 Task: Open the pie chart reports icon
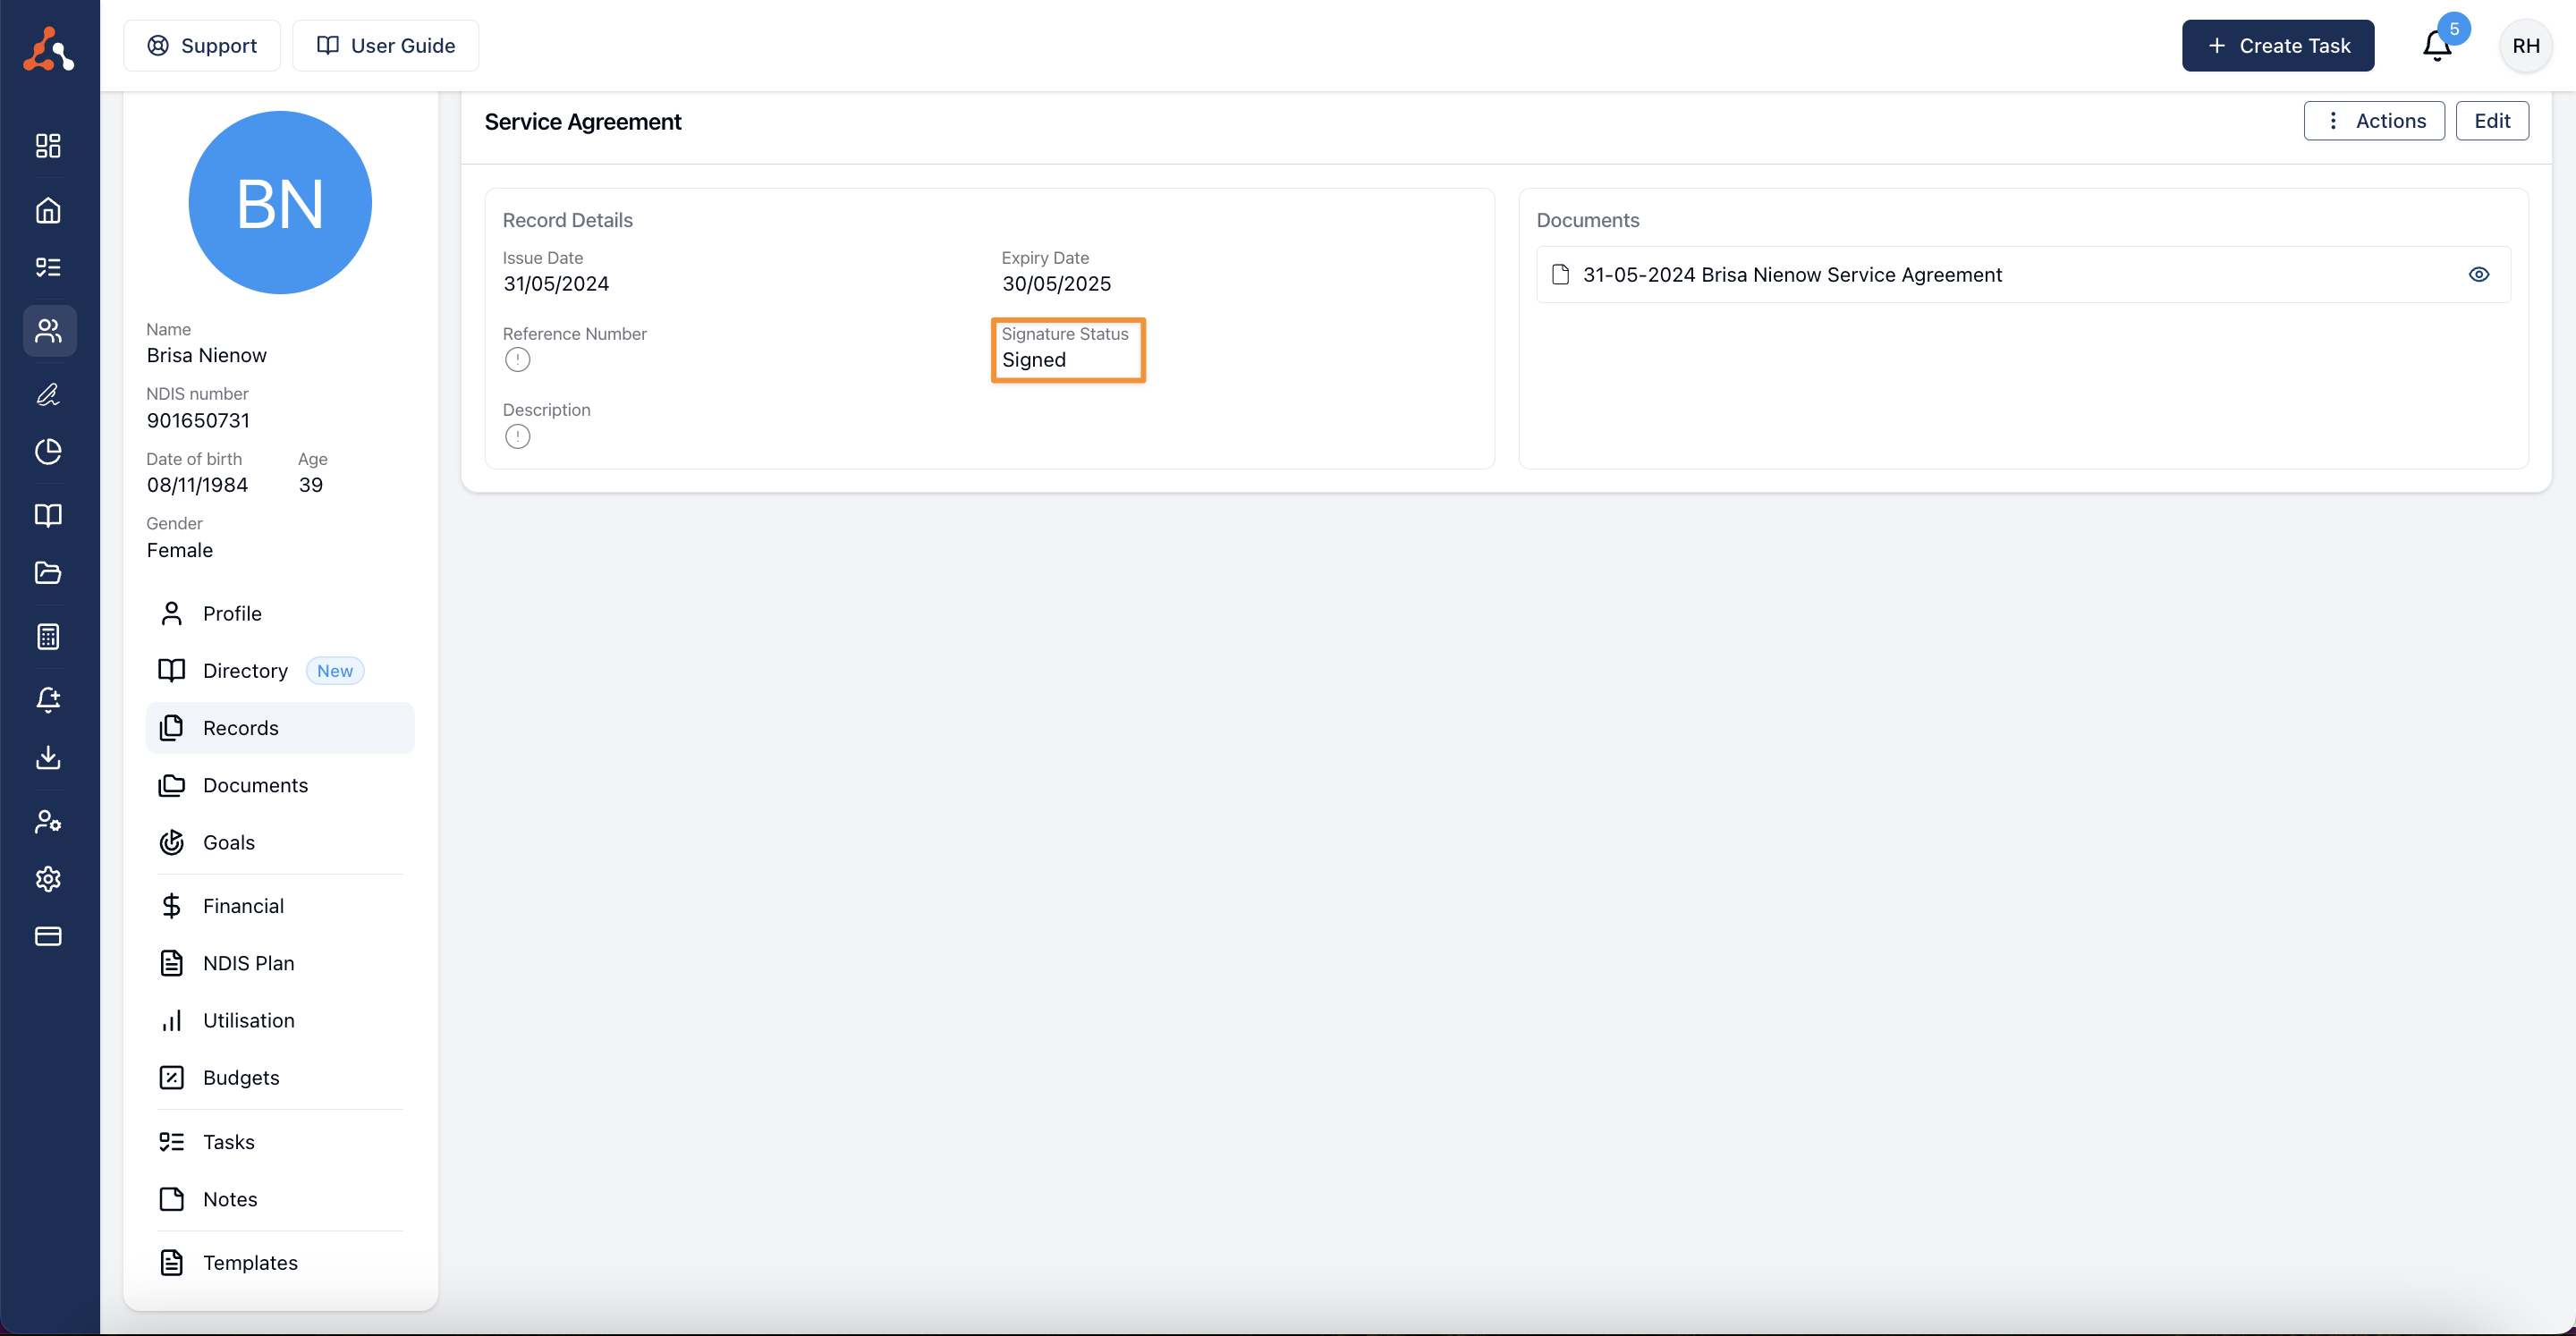pyautogui.click(x=48, y=452)
